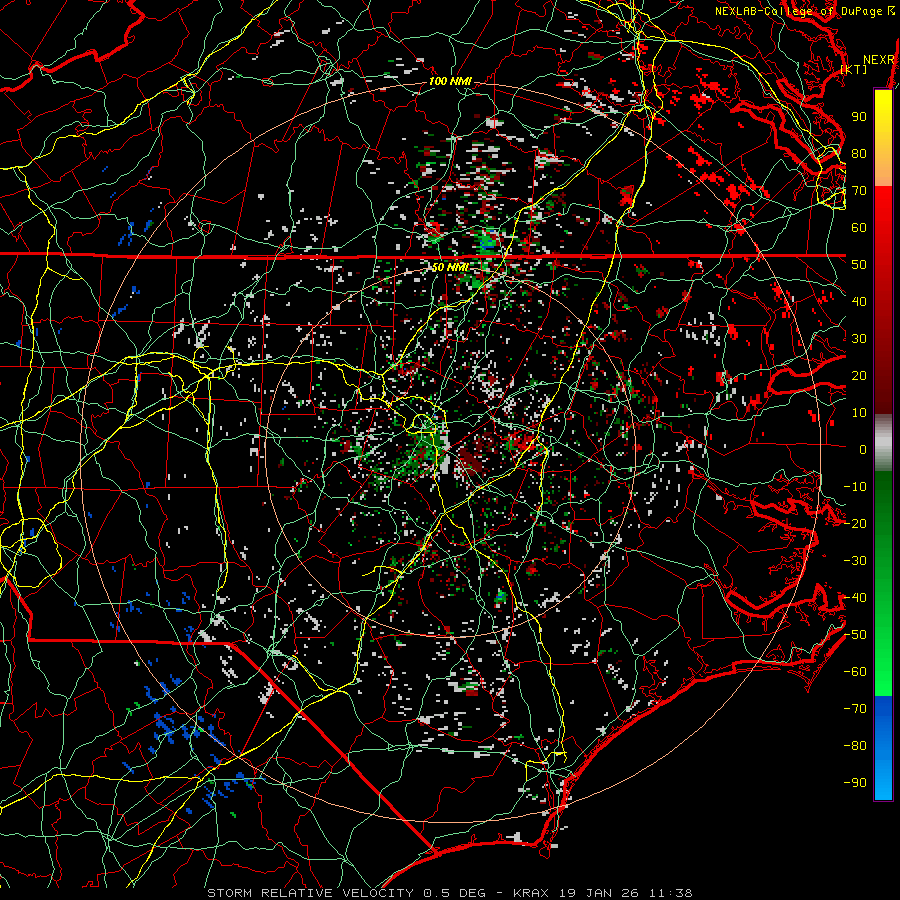
Task: Click the "19 JAN 26" date in the caption
Action: pos(598,893)
